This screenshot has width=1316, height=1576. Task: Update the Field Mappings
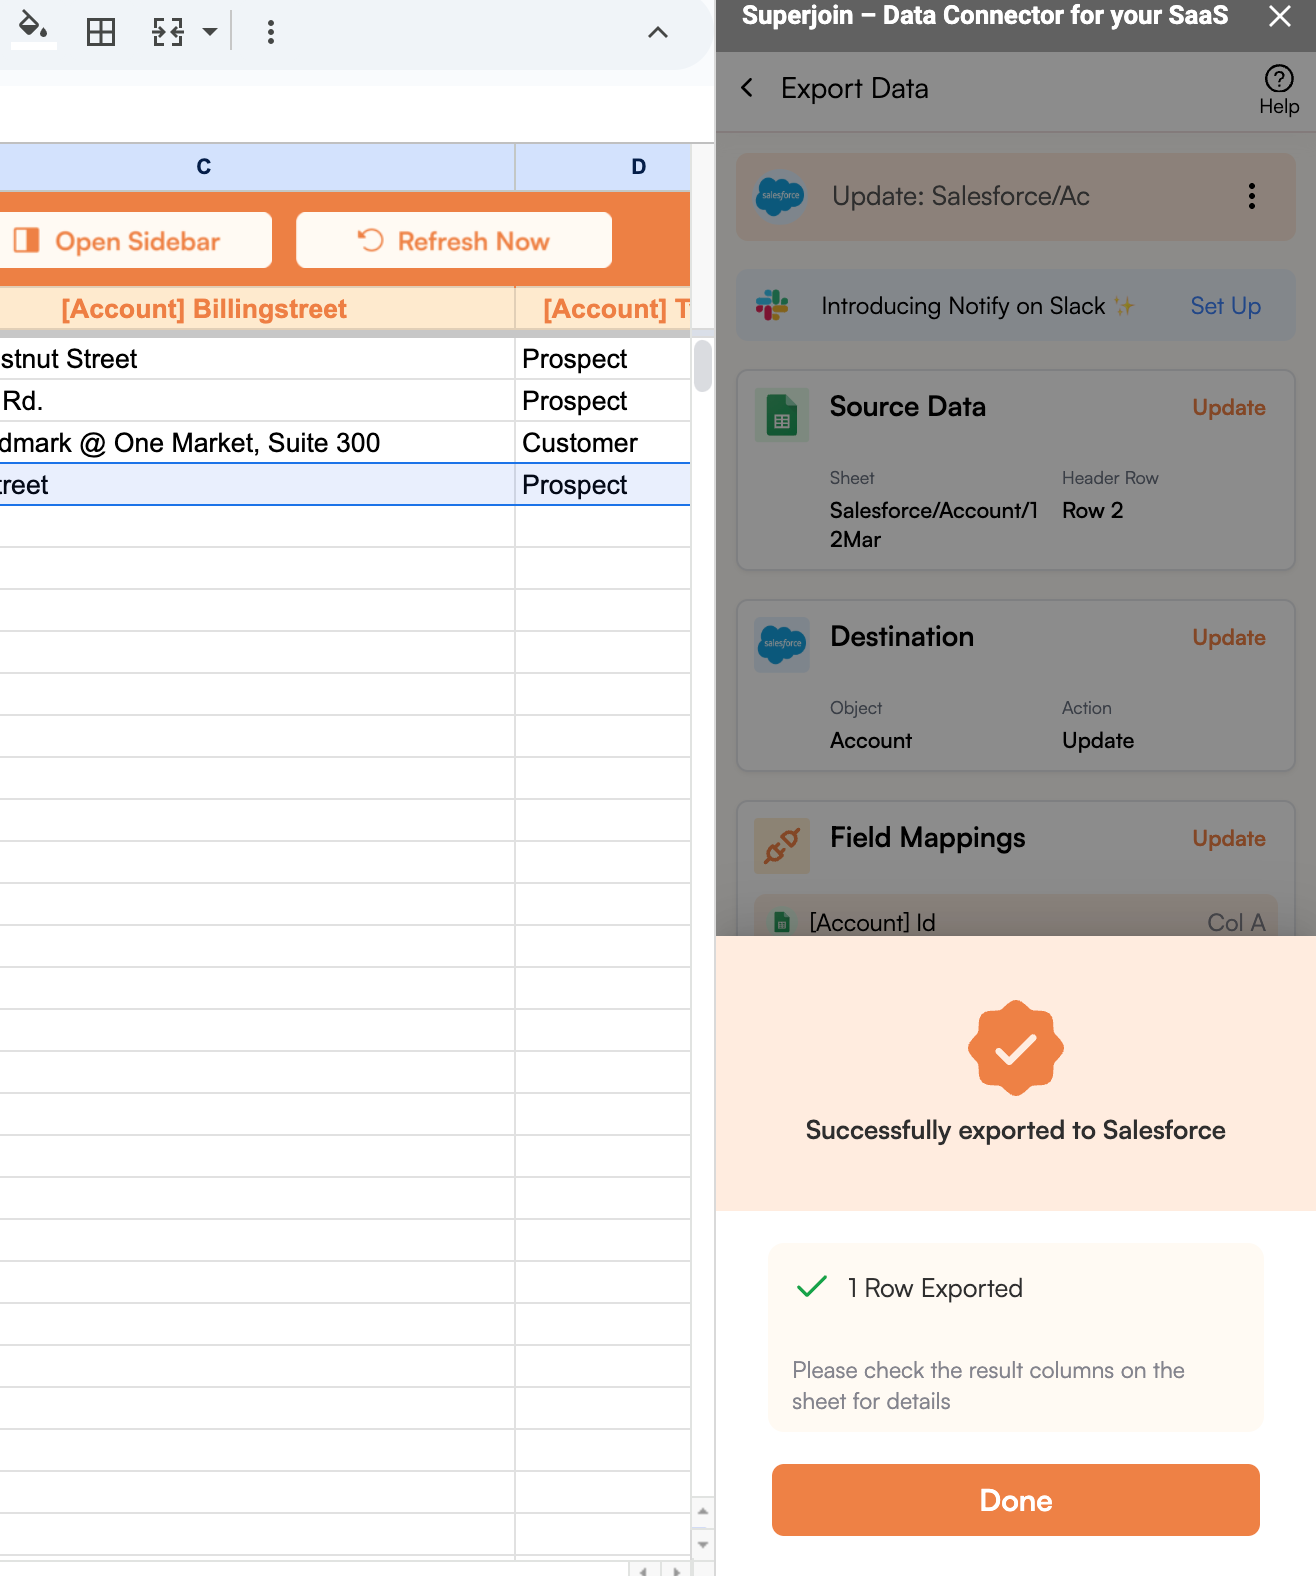(x=1228, y=838)
